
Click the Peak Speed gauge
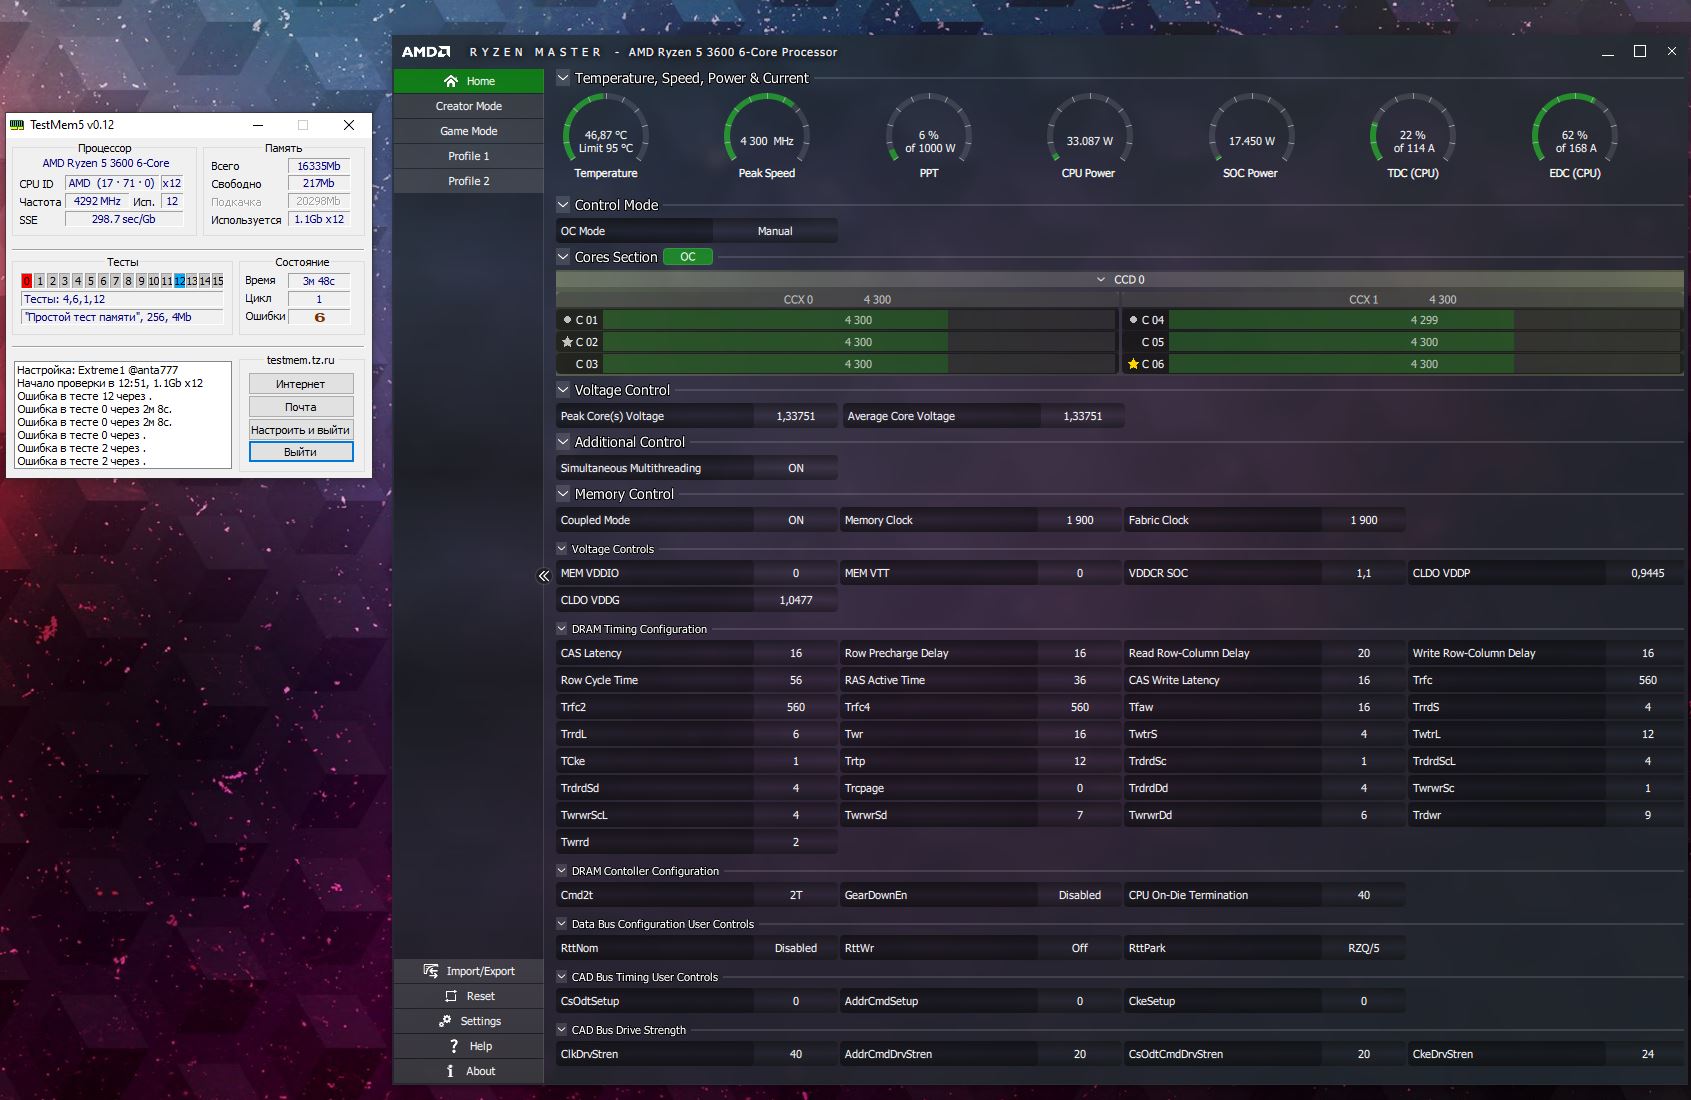tap(767, 136)
